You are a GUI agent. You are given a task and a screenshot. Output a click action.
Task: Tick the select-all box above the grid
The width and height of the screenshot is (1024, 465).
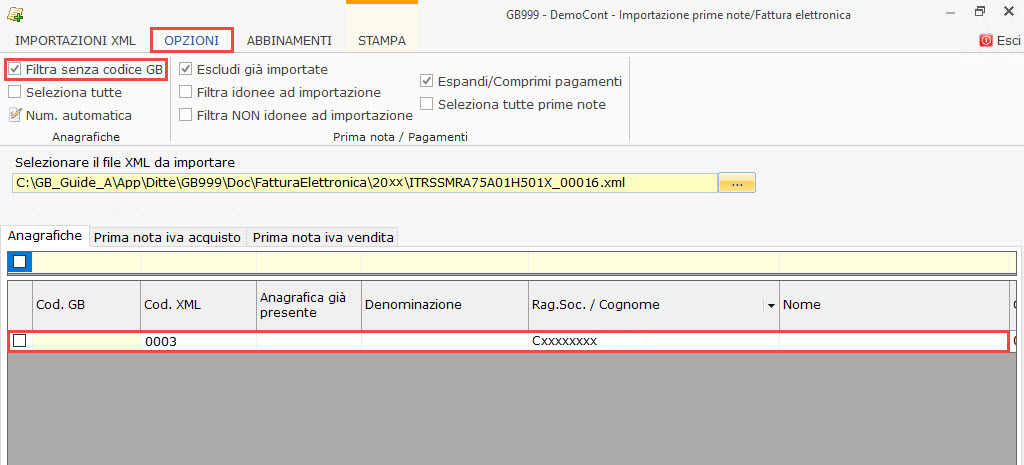20,262
